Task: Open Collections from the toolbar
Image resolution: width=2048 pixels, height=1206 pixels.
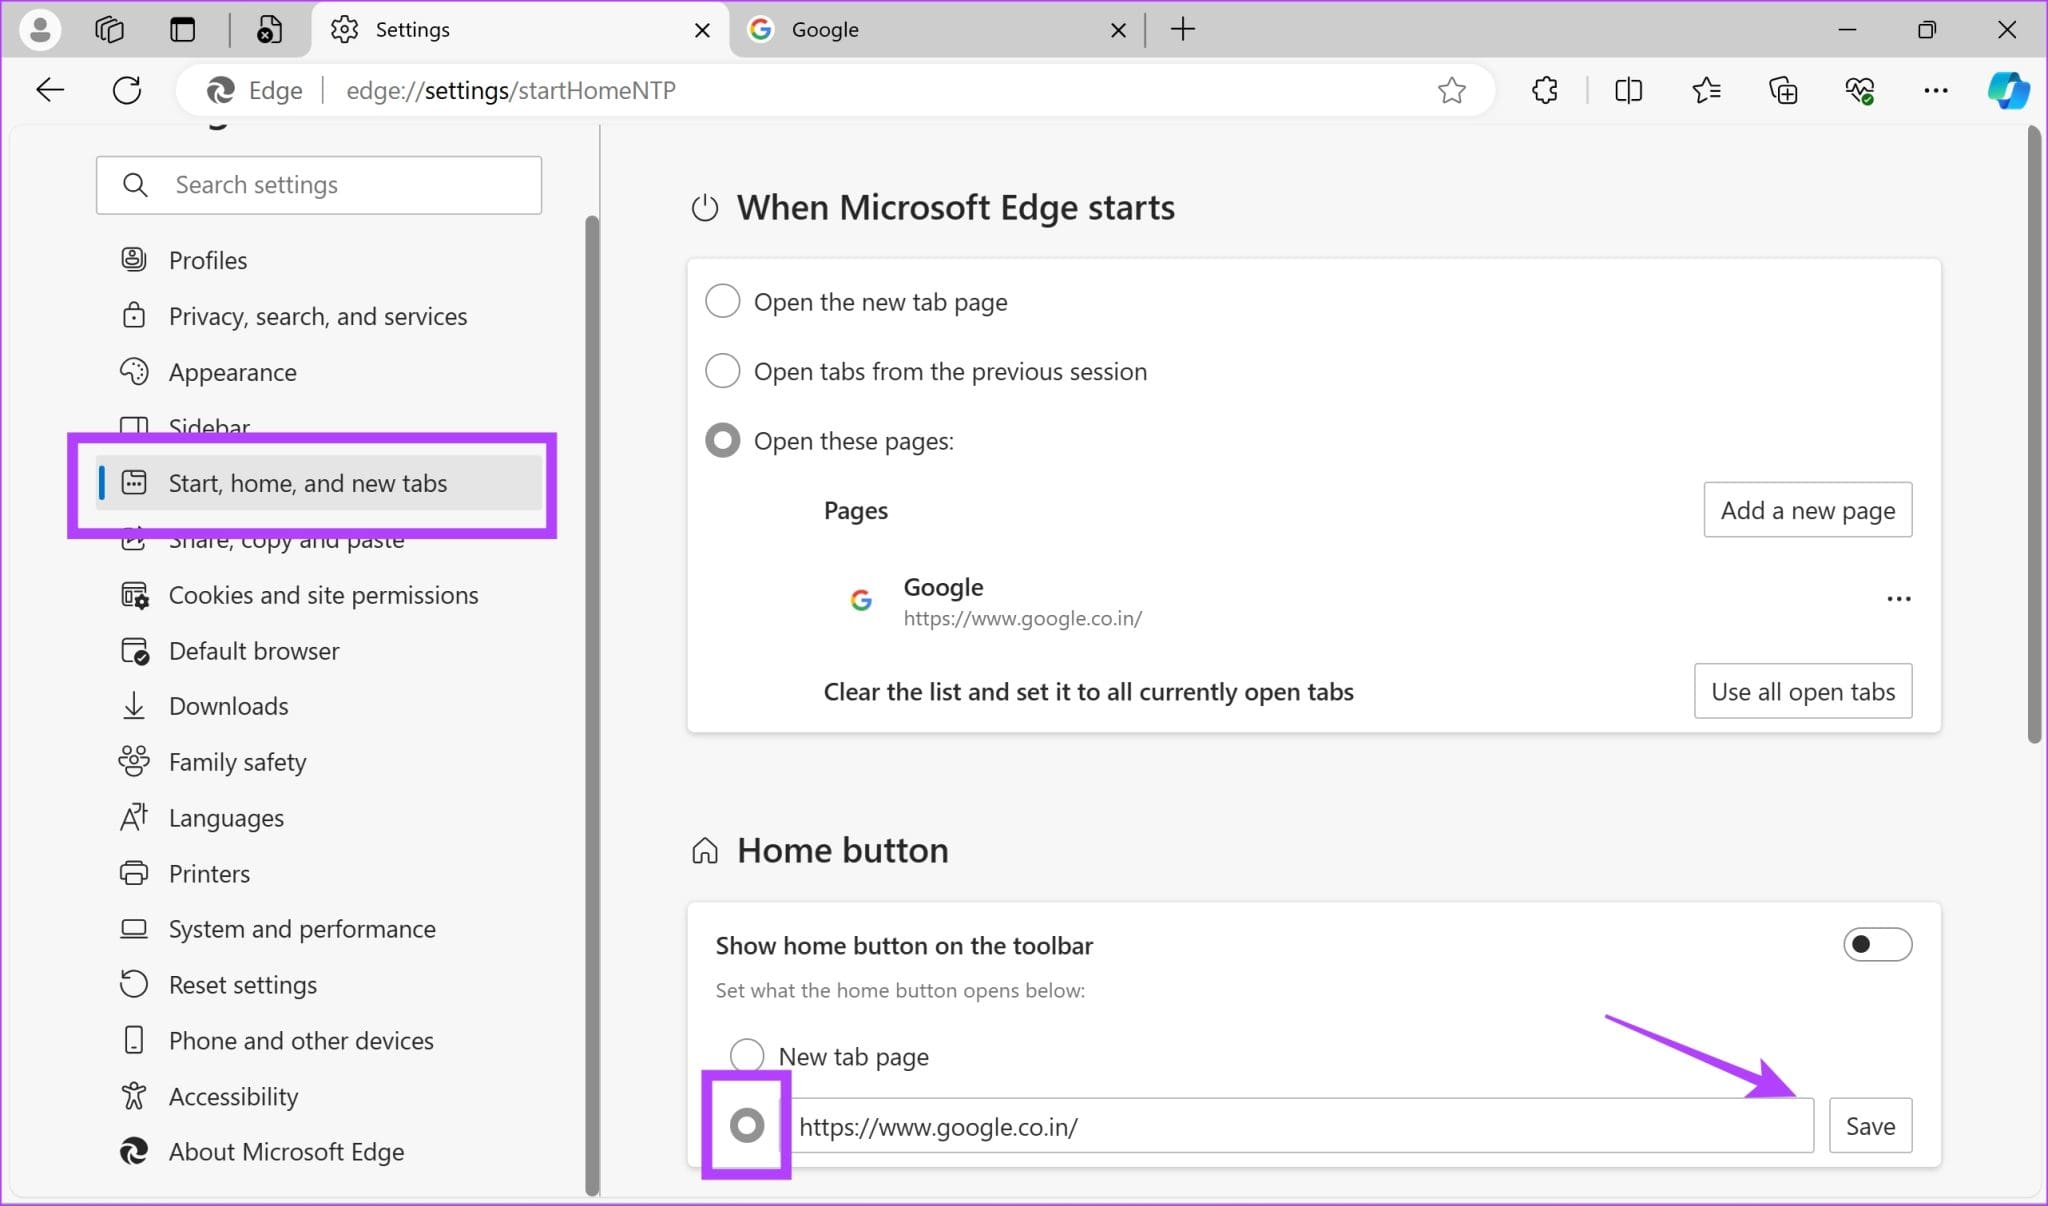Action: click(1783, 89)
